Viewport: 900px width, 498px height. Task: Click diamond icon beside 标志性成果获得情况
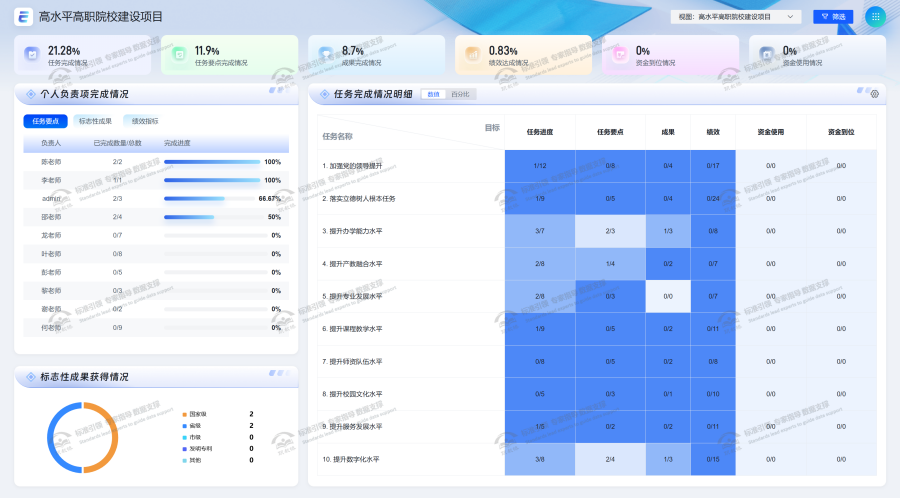(31, 377)
